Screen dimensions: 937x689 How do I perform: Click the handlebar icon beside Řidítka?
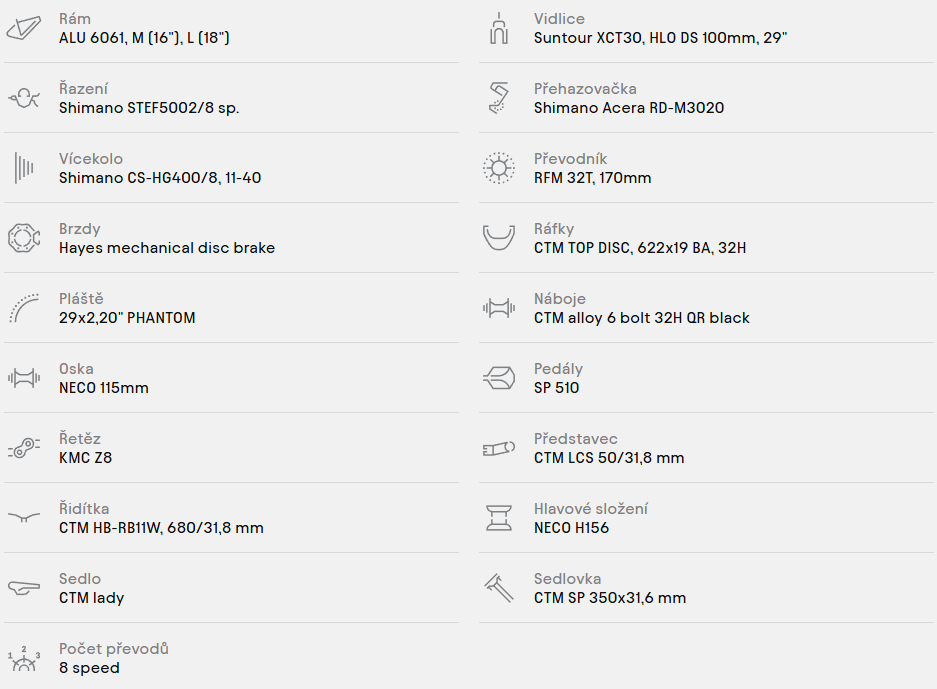coord(24,517)
